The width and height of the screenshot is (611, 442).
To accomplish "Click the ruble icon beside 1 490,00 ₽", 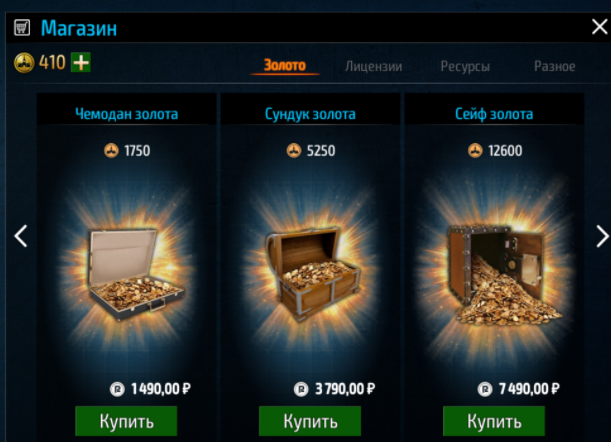I will [x=117, y=389].
